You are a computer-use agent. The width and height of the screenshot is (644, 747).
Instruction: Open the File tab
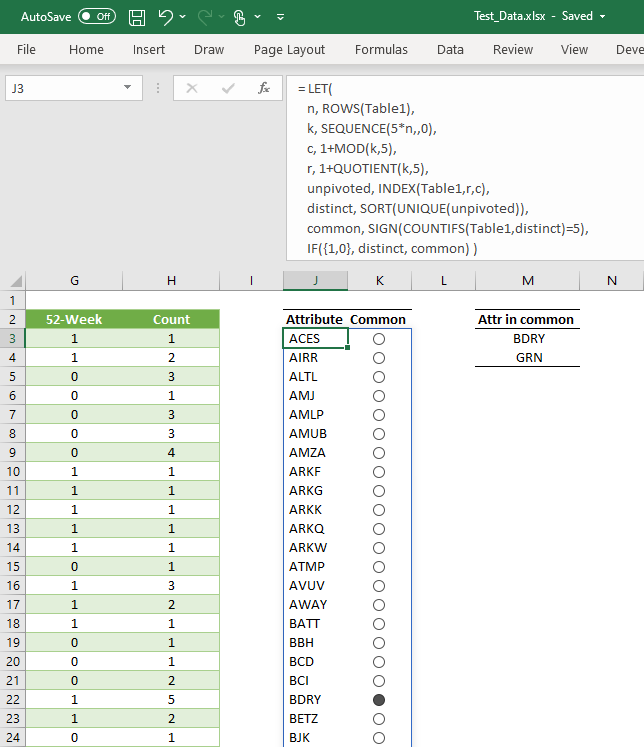point(26,50)
